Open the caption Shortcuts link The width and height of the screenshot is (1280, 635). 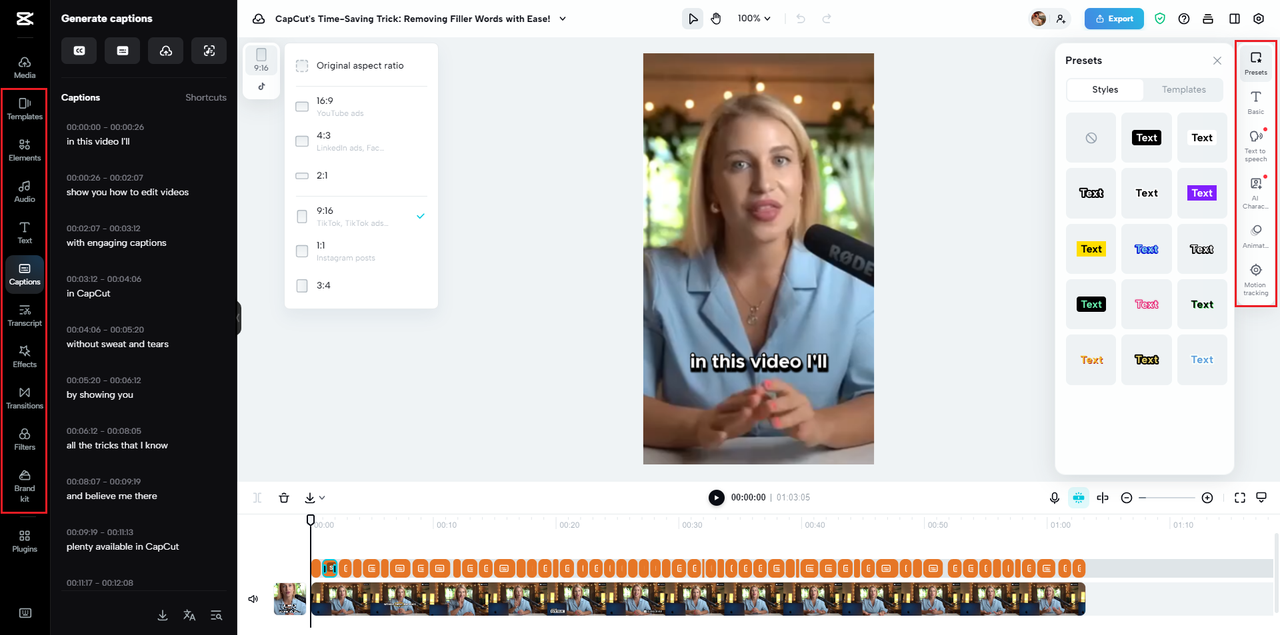[206, 97]
